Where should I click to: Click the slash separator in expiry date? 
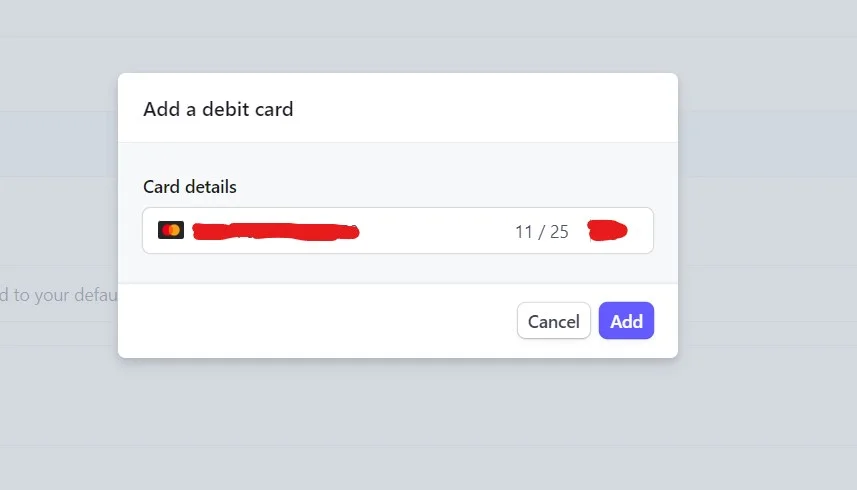click(541, 232)
